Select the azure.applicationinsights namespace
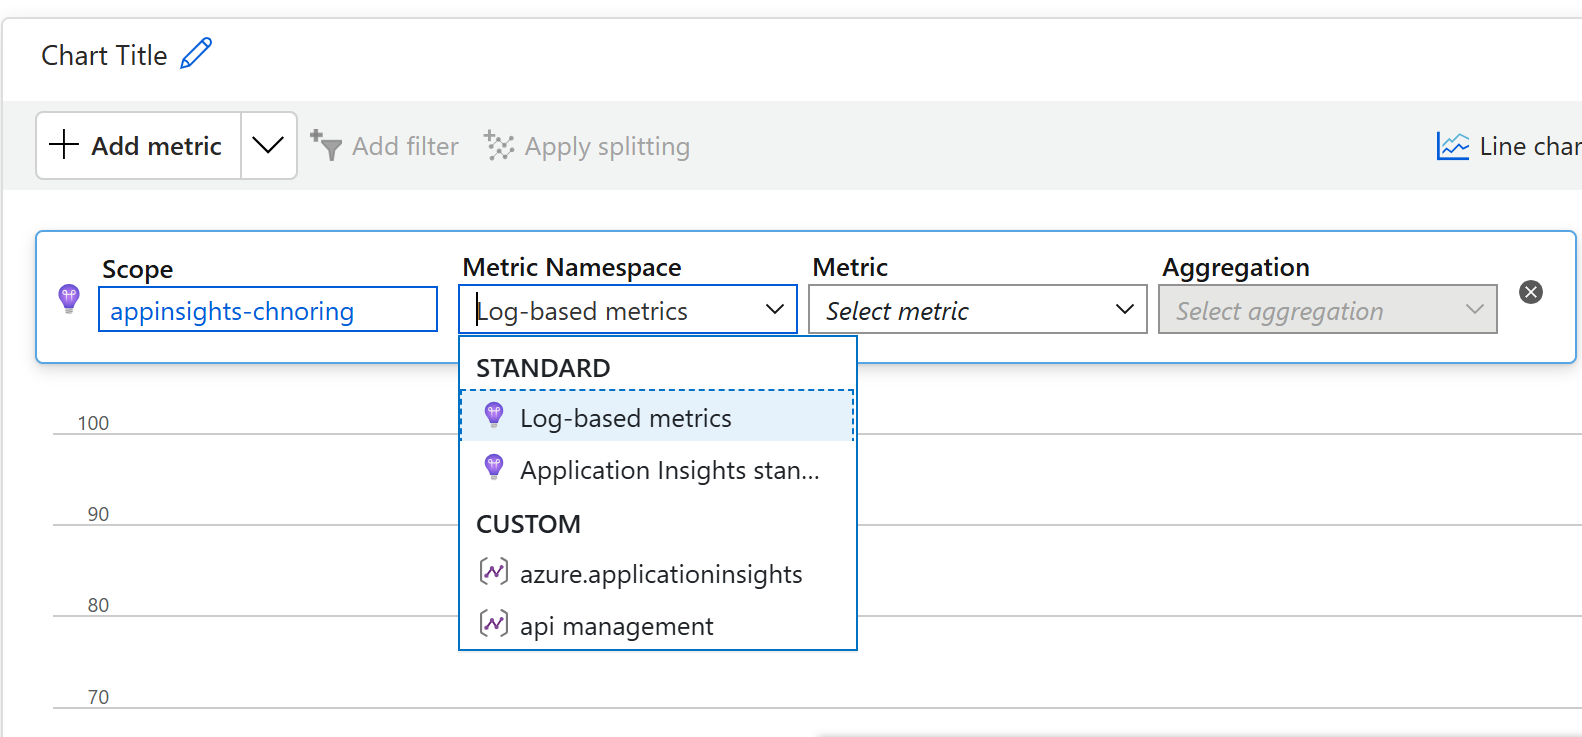 click(x=657, y=573)
